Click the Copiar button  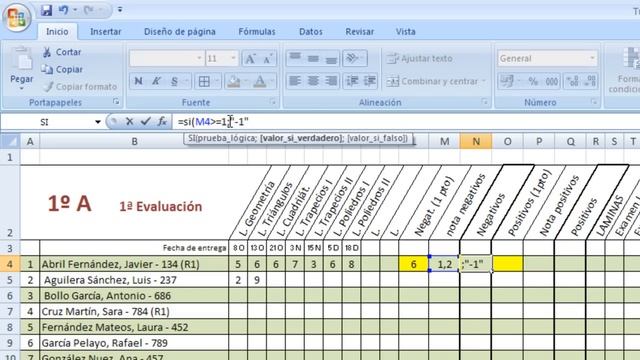tap(62, 69)
